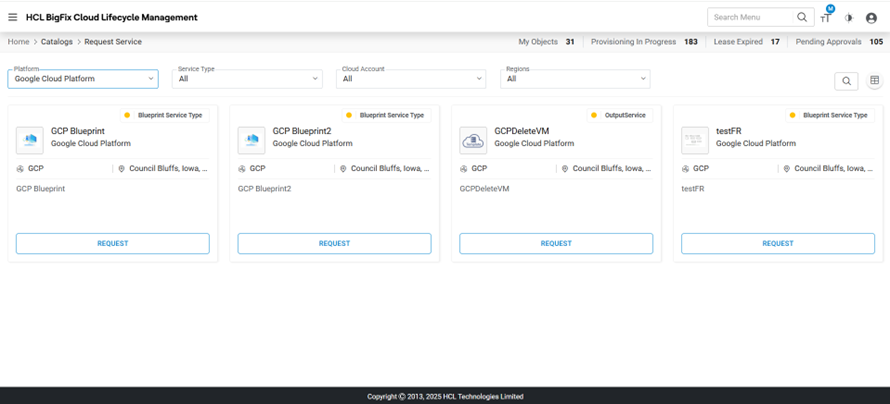Click the GCP Blueprint card title

78,131
